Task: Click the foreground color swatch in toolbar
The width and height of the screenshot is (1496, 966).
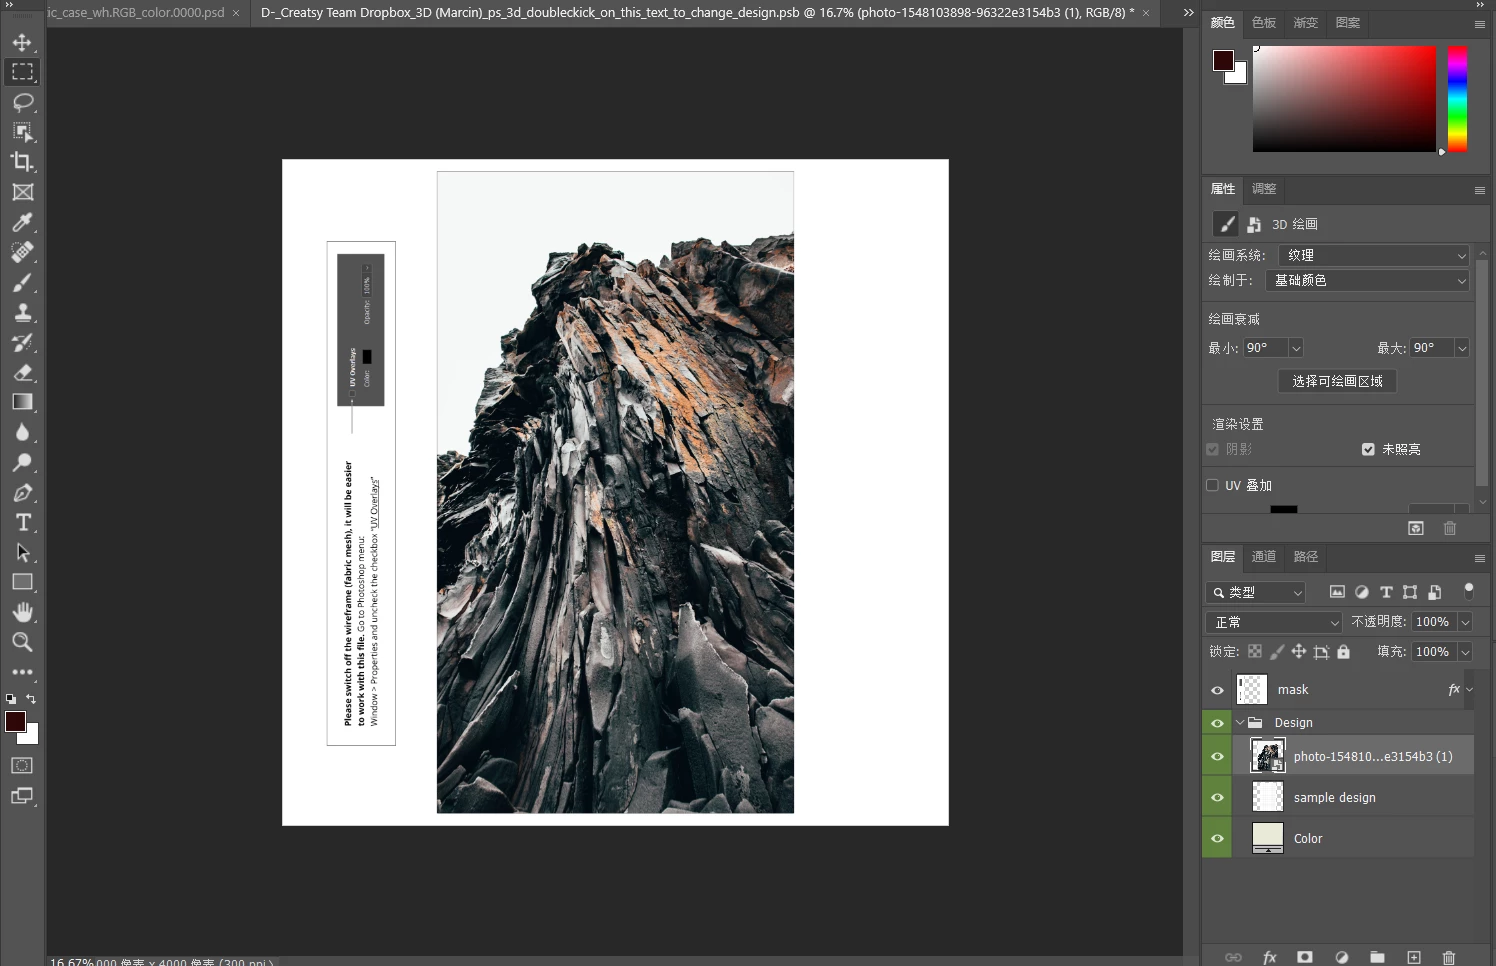Action: click(x=15, y=722)
